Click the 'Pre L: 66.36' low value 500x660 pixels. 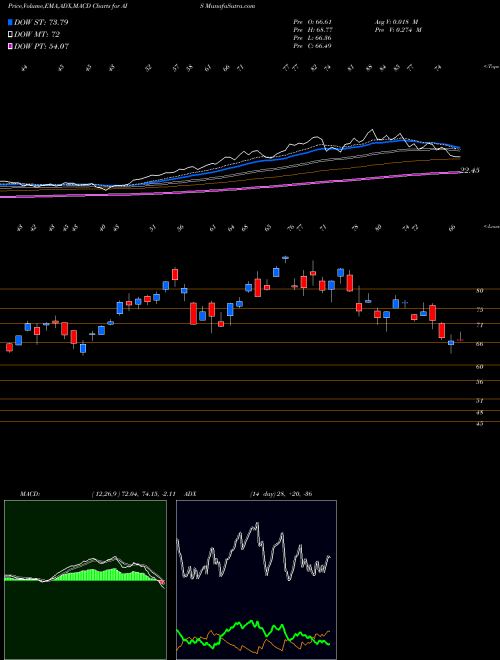pos(312,38)
